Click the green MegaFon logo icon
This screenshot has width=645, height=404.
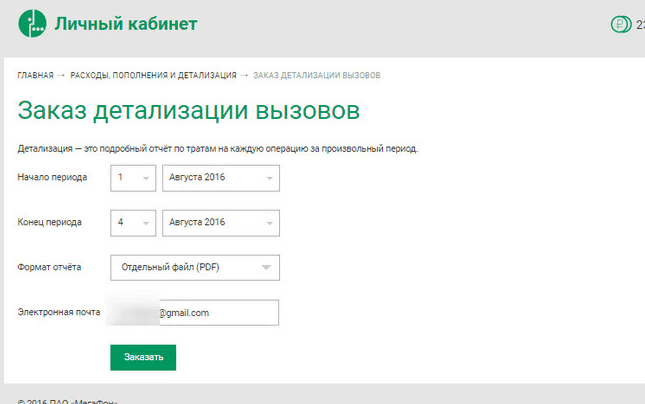coord(33,24)
